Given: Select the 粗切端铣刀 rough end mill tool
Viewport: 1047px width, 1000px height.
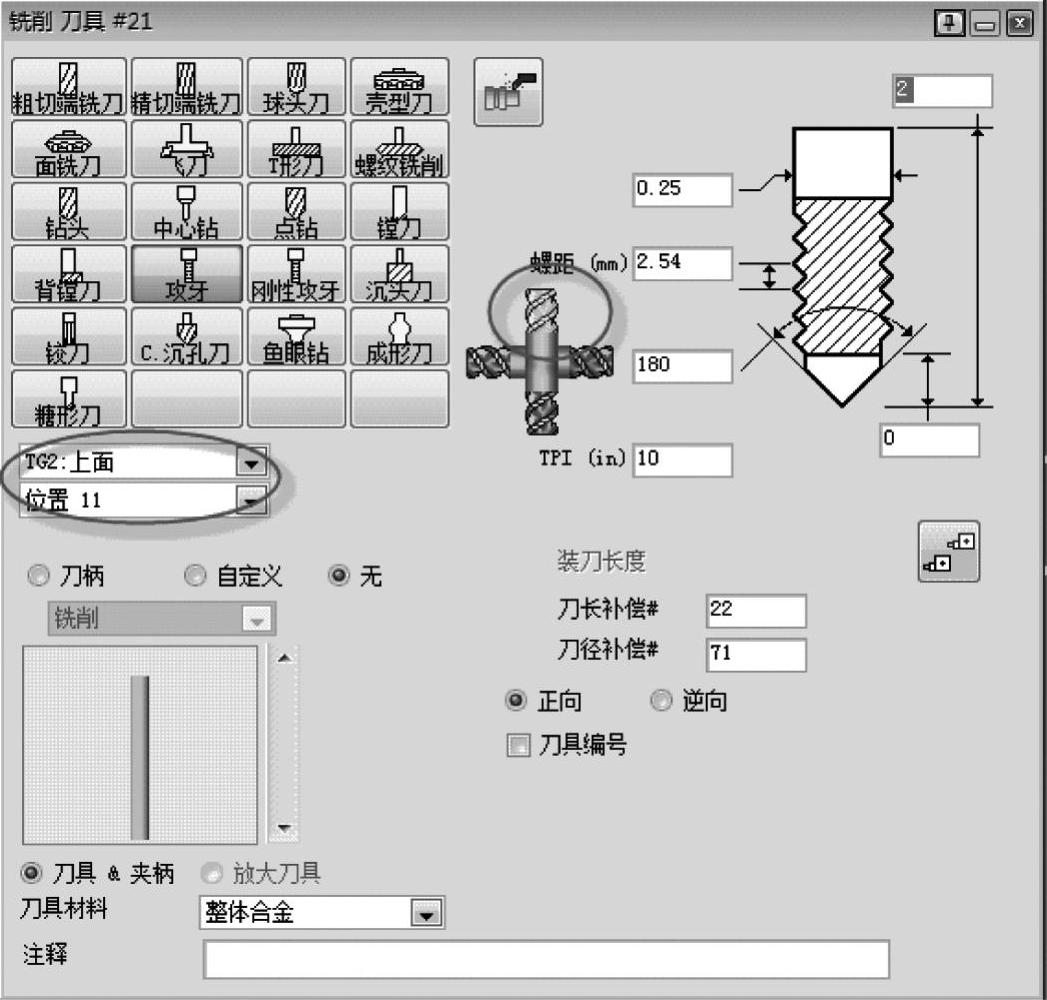Looking at the screenshot, I should (69, 87).
